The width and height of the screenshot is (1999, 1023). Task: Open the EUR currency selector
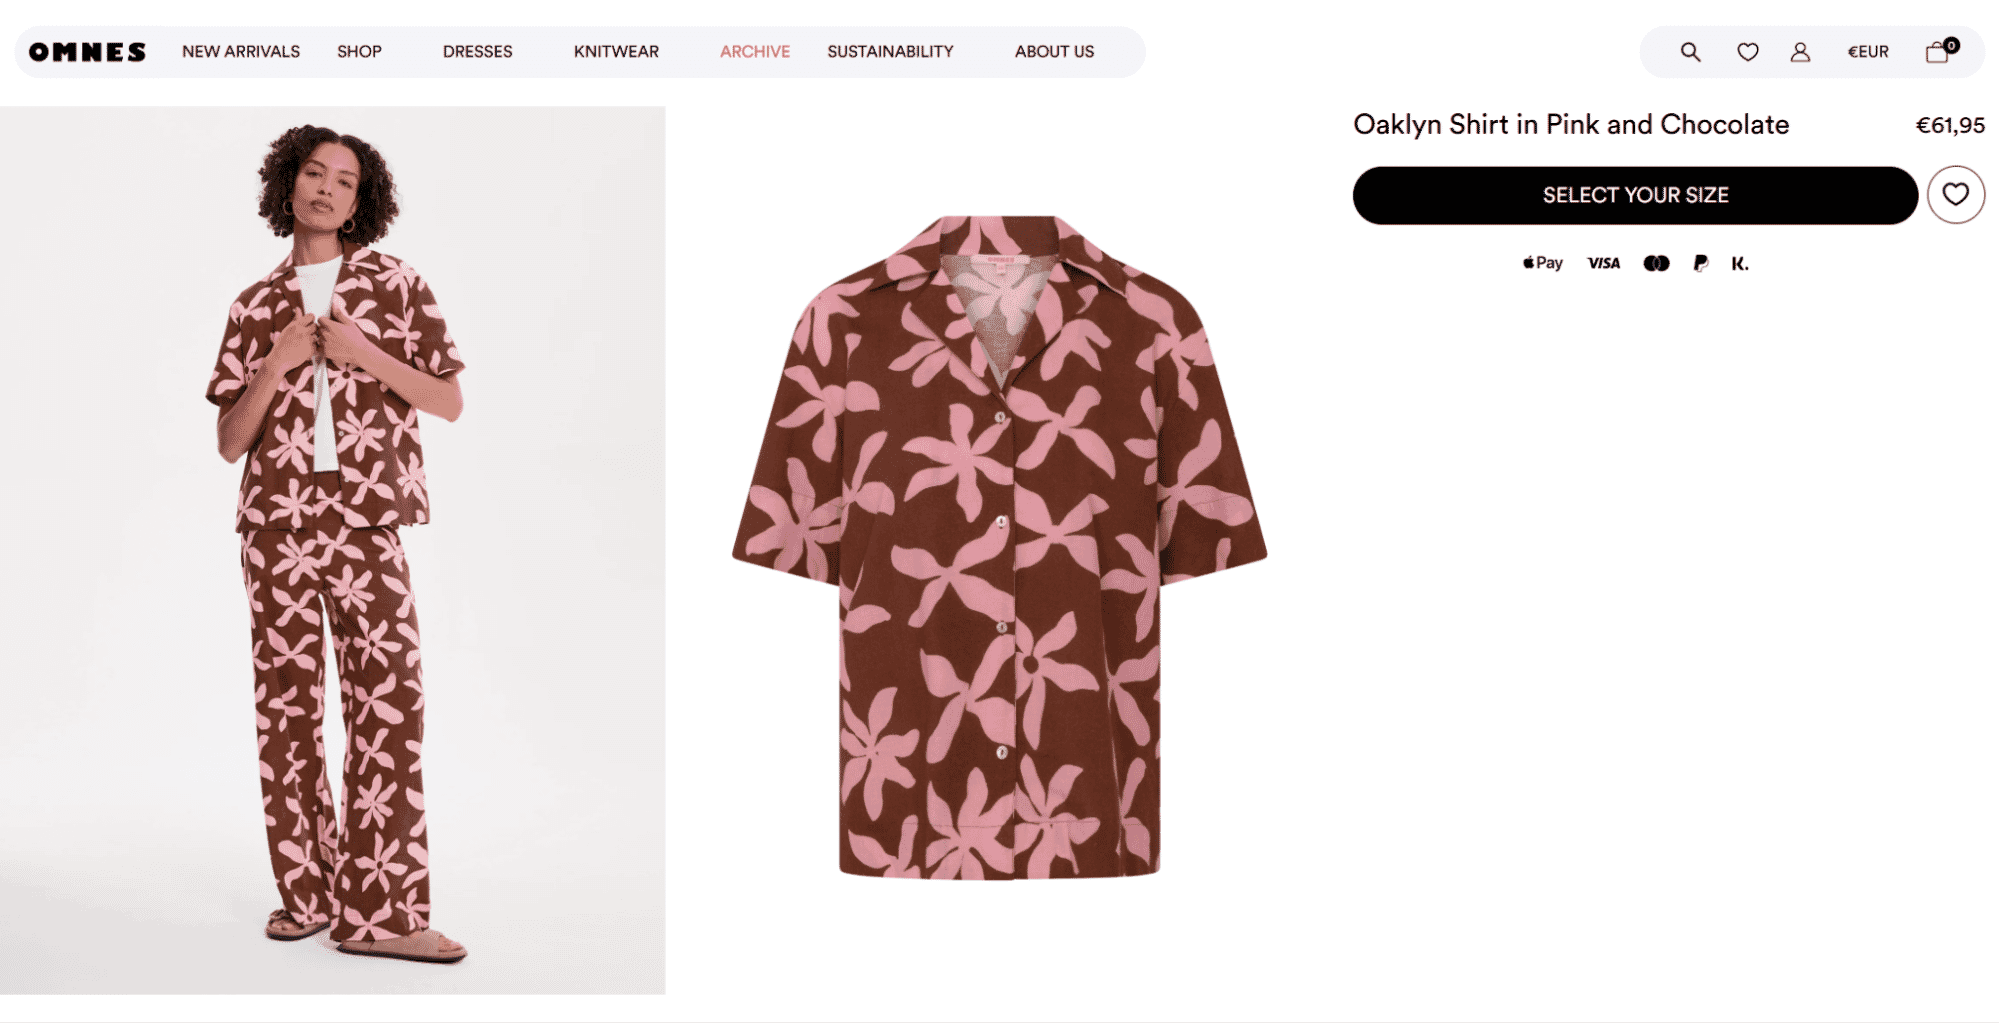point(1867,52)
